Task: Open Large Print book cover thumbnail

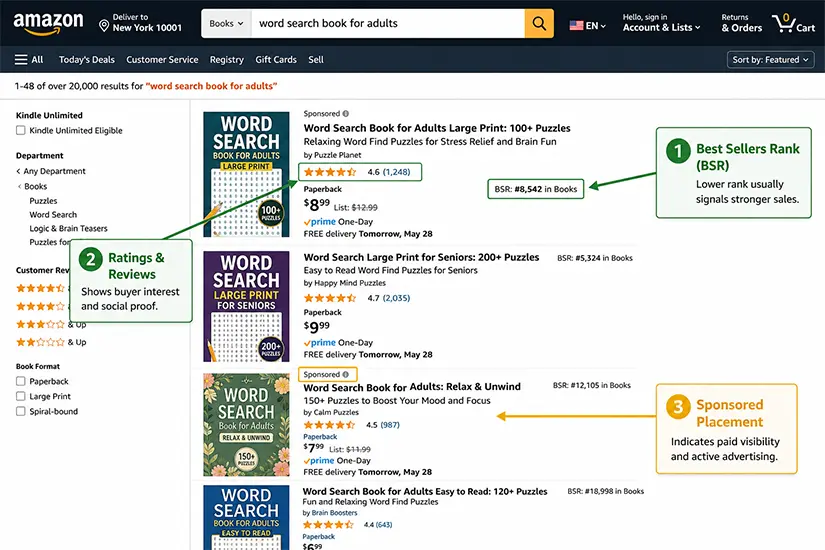Action: click(246, 174)
